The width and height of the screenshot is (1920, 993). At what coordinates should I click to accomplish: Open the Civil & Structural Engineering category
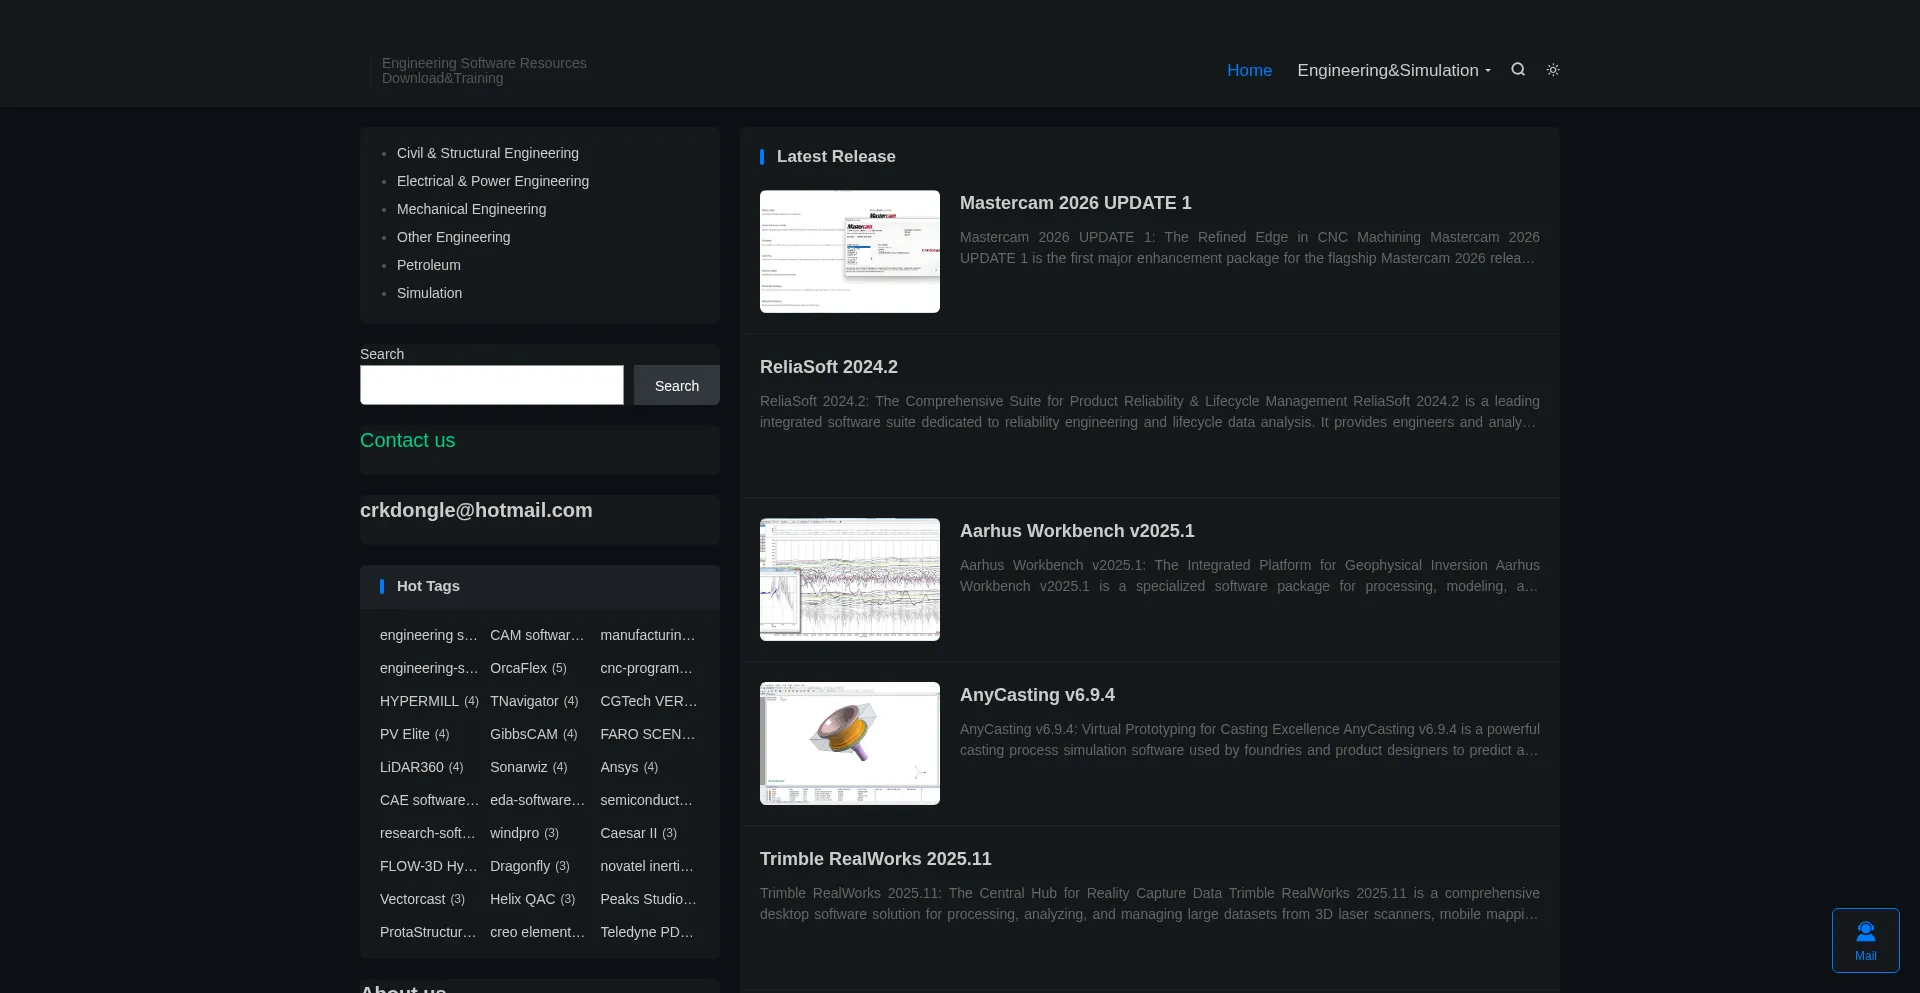point(488,153)
